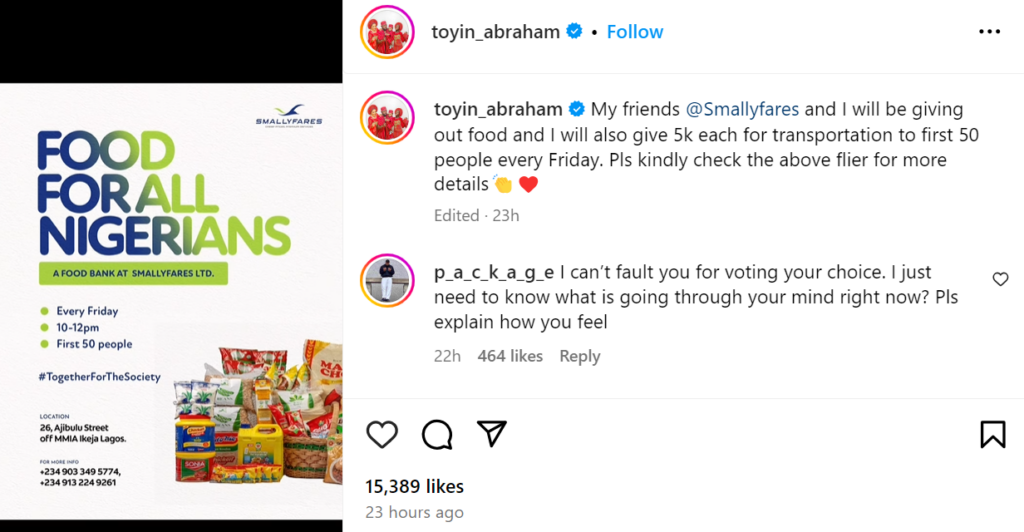Click the Food For All Nigerians flier
This screenshot has width=1024, height=532.
pyautogui.click(x=171, y=300)
